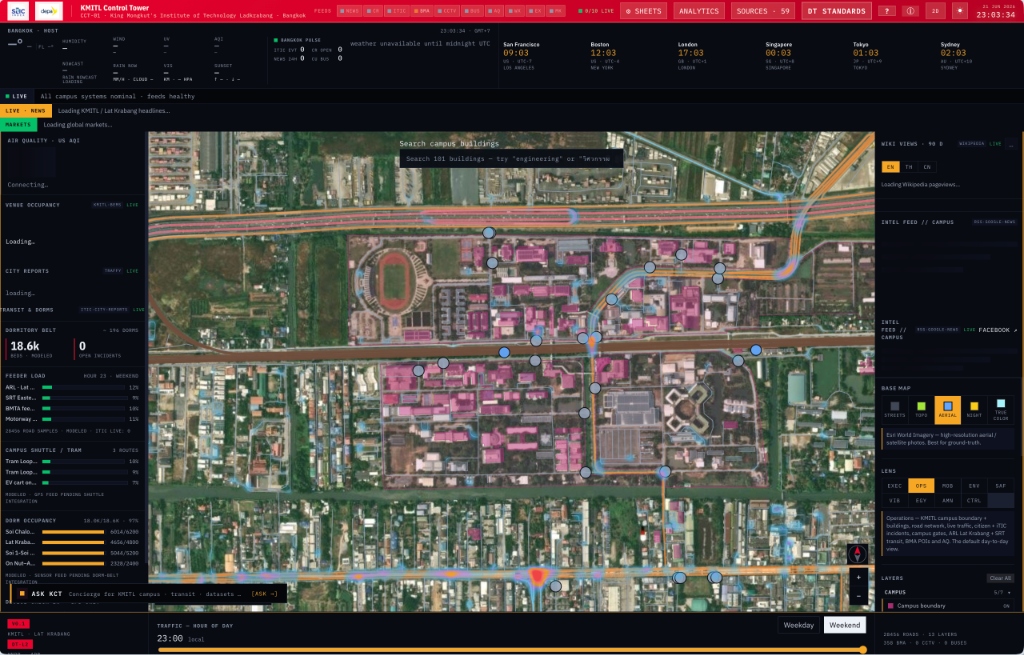The width and height of the screenshot is (1024, 655).
Task: Toggle Campus boundary layer ON switch
Action: [x=1006, y=606]
